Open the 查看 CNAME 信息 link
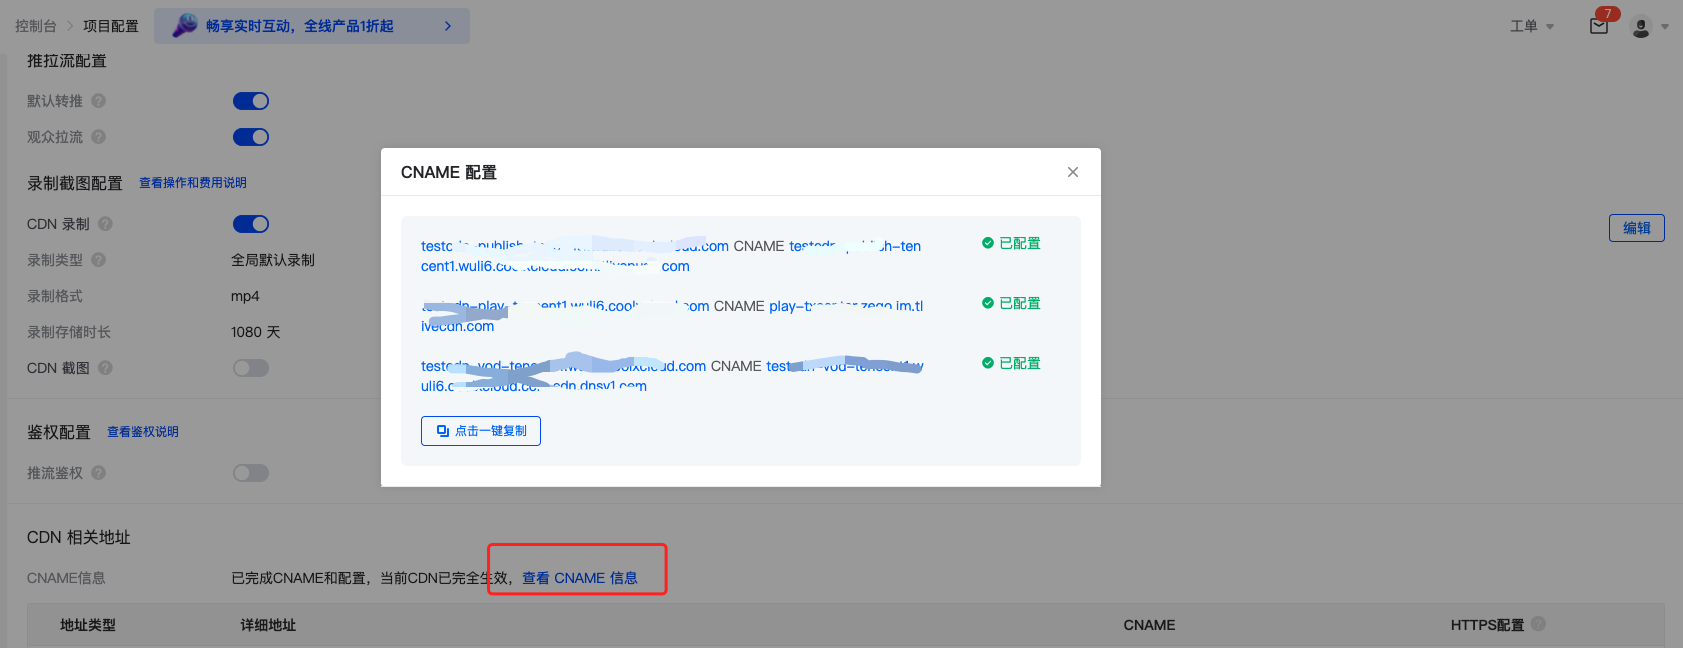The height and width of the screenshot is (648, 1683). click(579, 578)
